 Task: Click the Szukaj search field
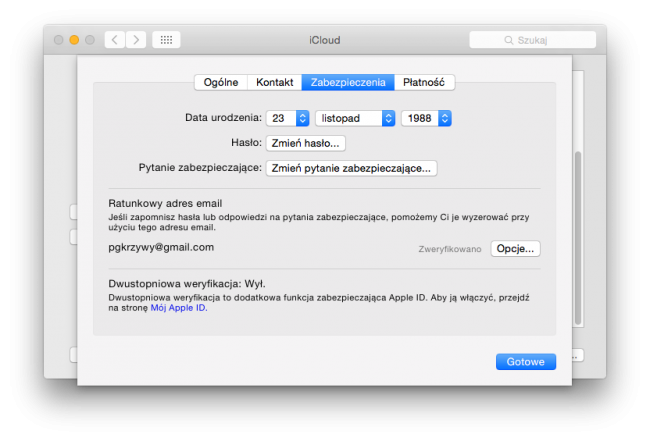[533, 40]
